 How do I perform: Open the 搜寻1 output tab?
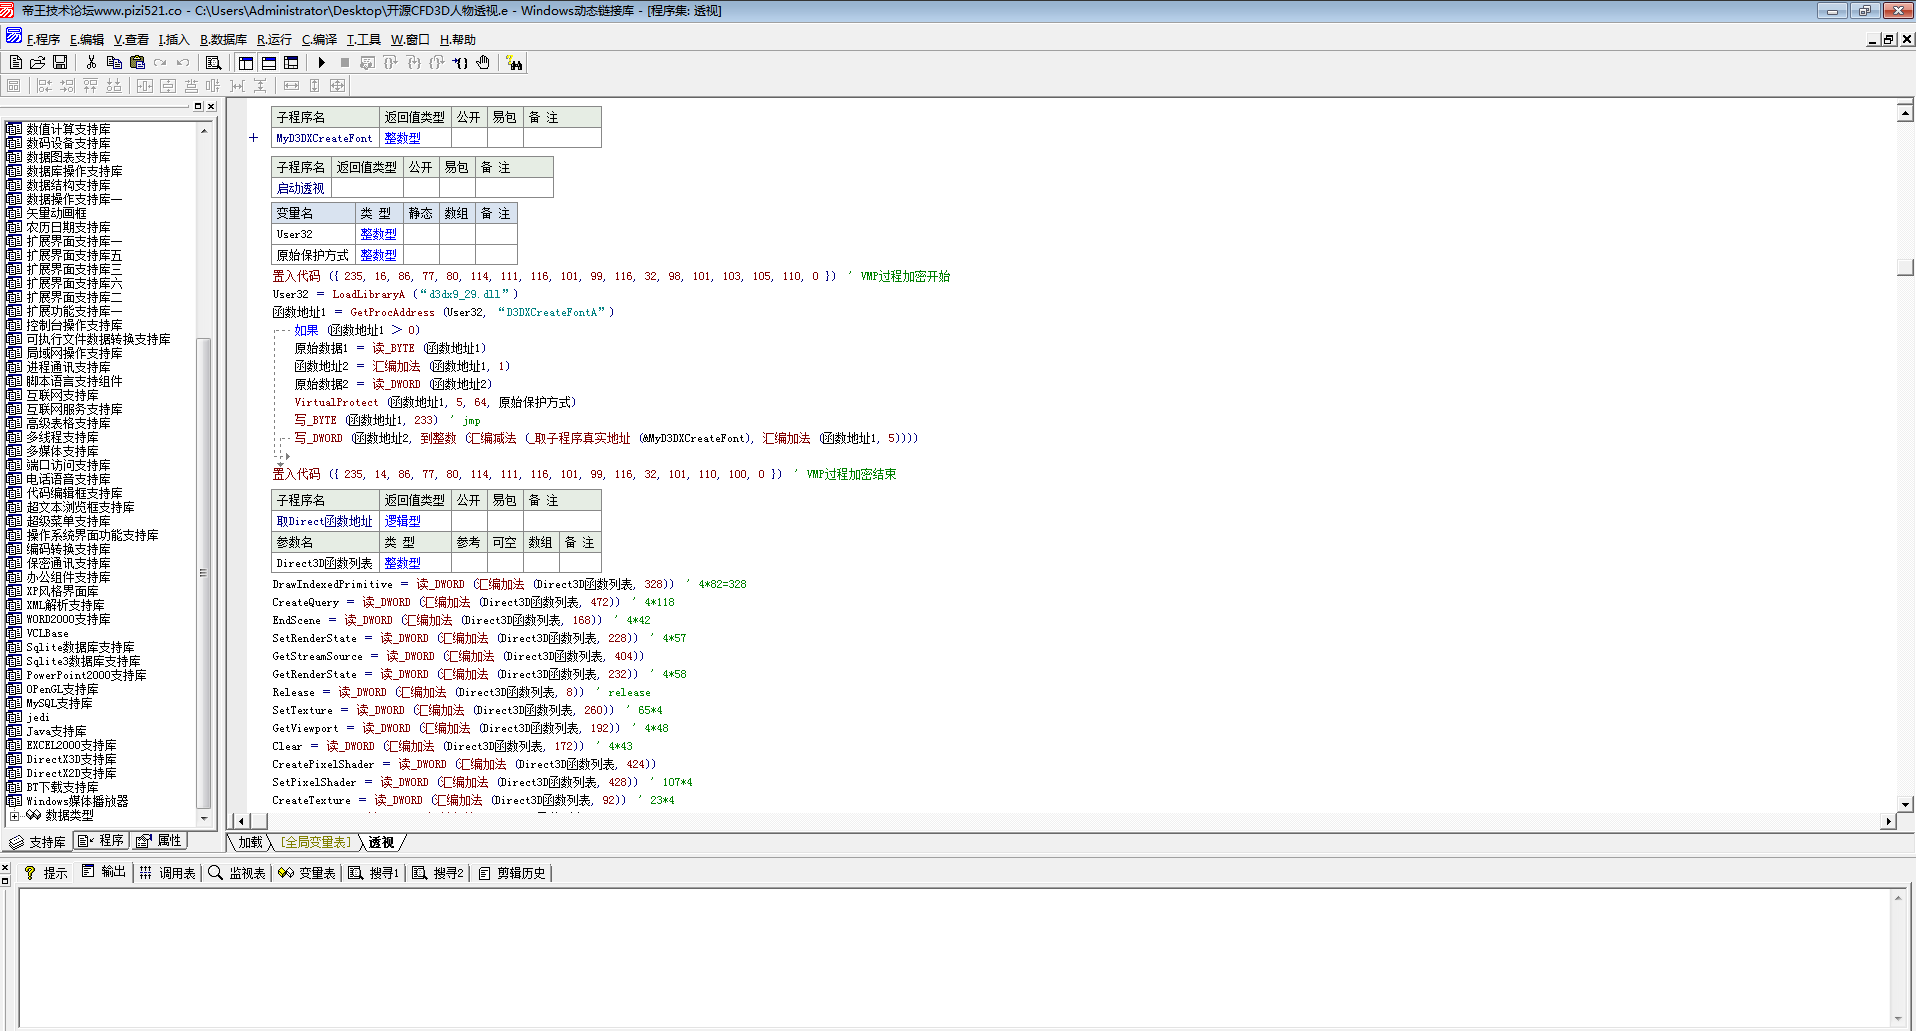click(374, 873)
